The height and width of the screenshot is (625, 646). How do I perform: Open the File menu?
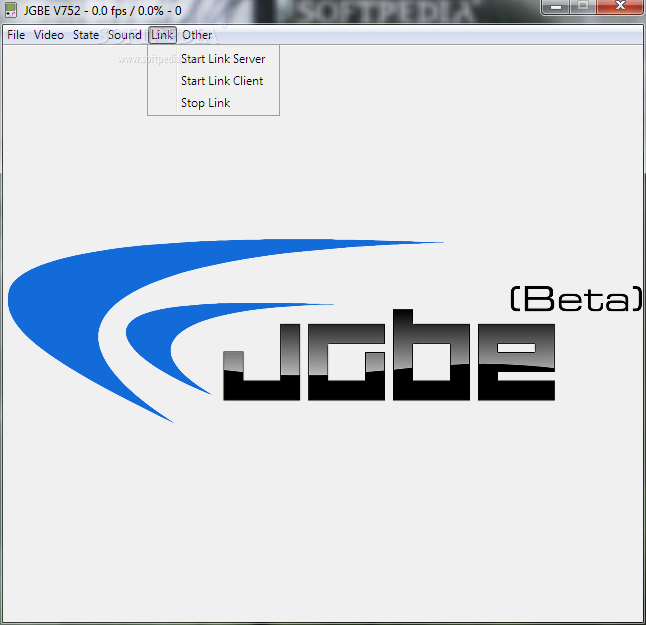pos(16,35)
